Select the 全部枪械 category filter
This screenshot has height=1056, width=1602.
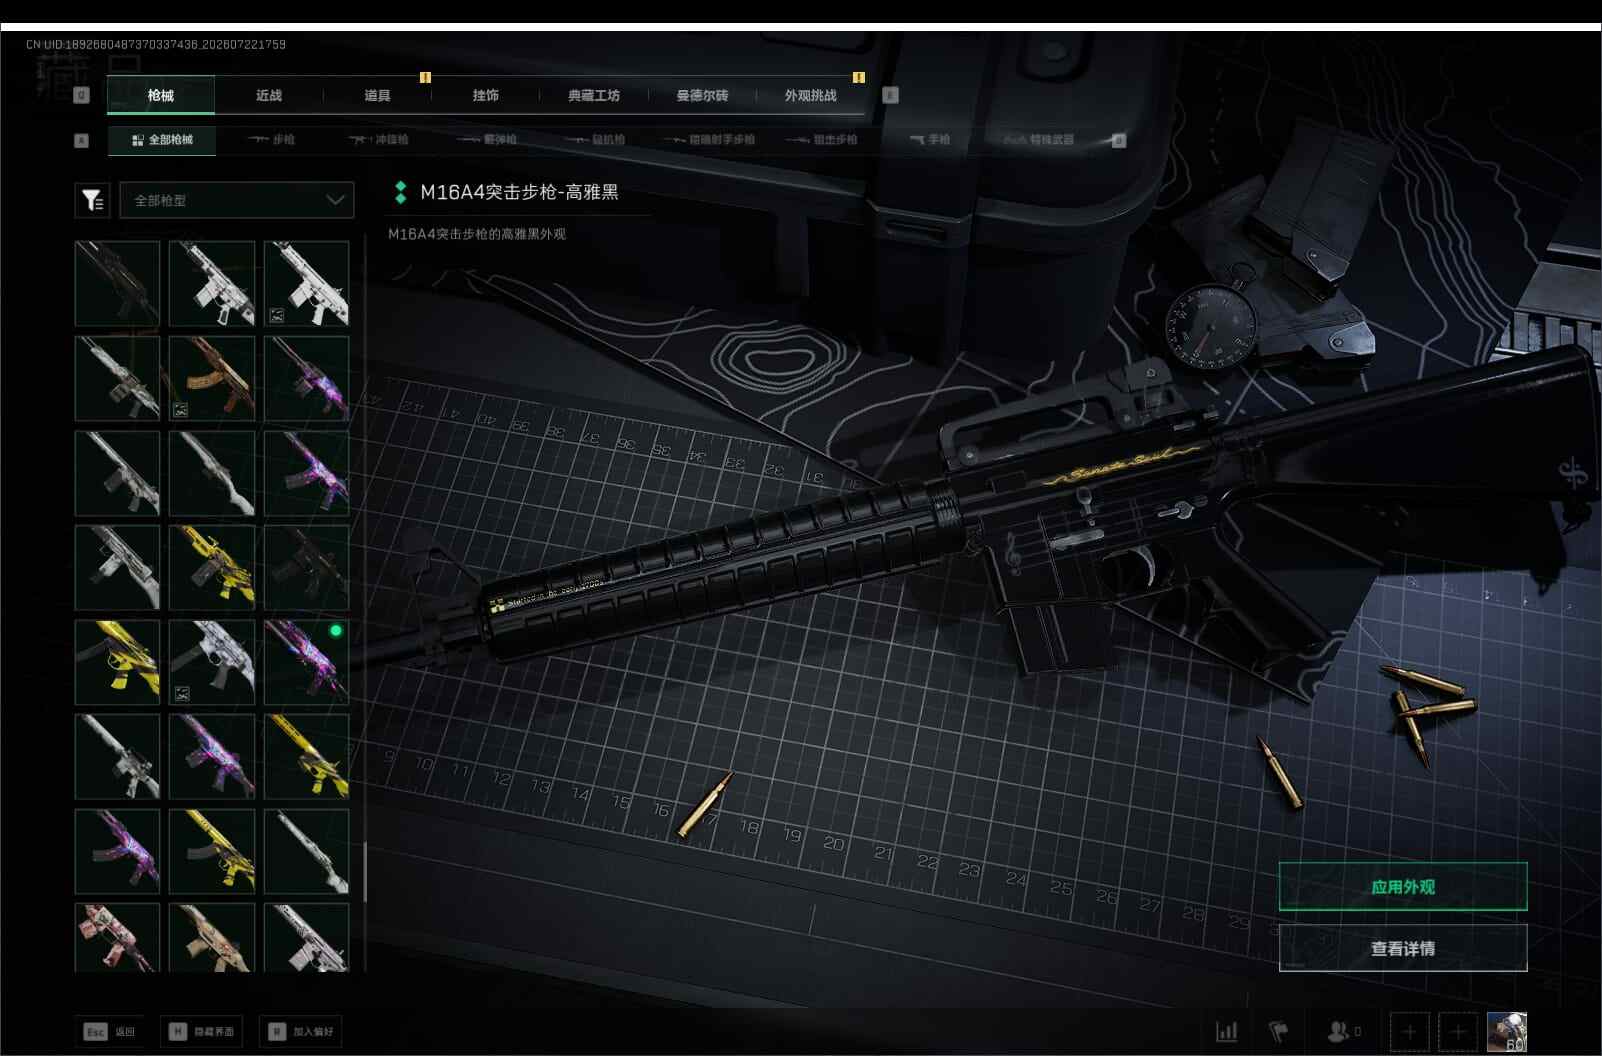click(162, 140)
